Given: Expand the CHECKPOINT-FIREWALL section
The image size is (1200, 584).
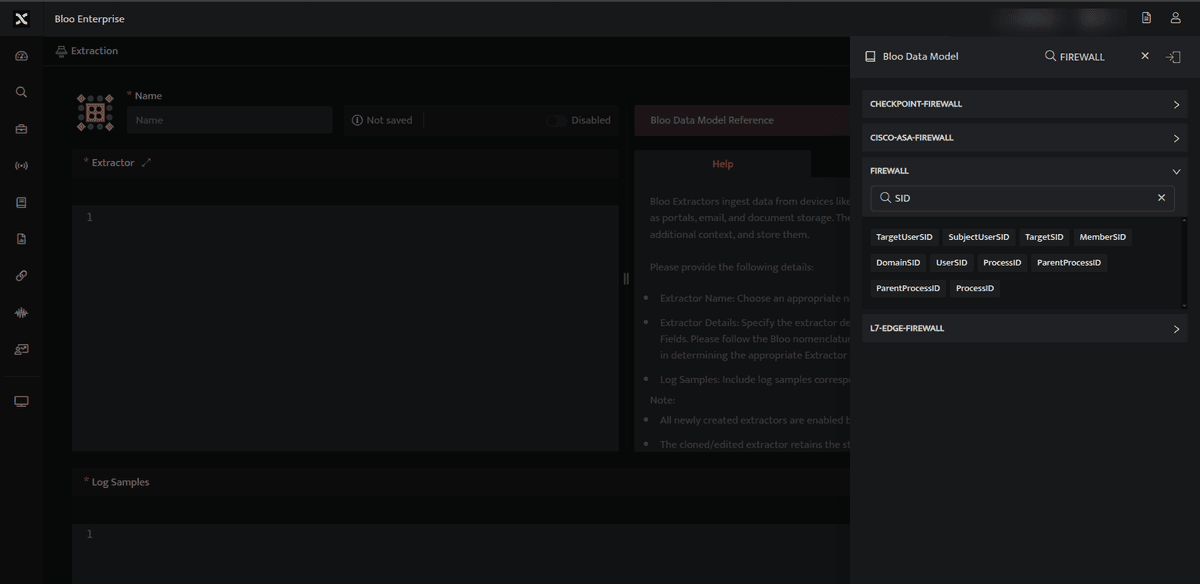Looking at the screenshot, I should pos(1025,104).
